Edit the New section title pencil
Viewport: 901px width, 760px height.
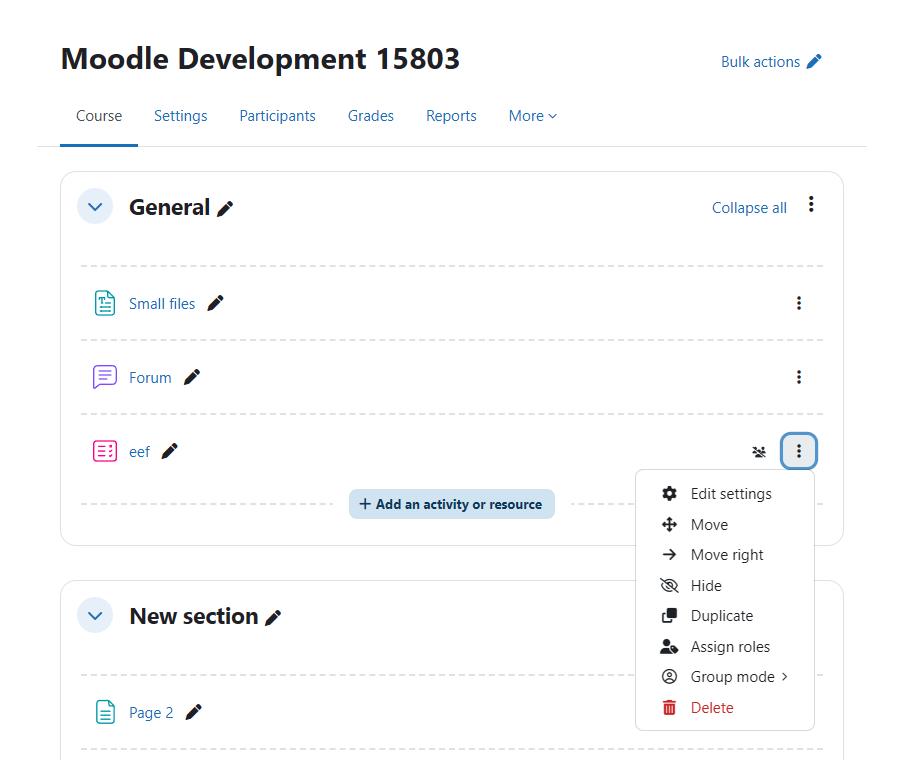tap(273, 618)
